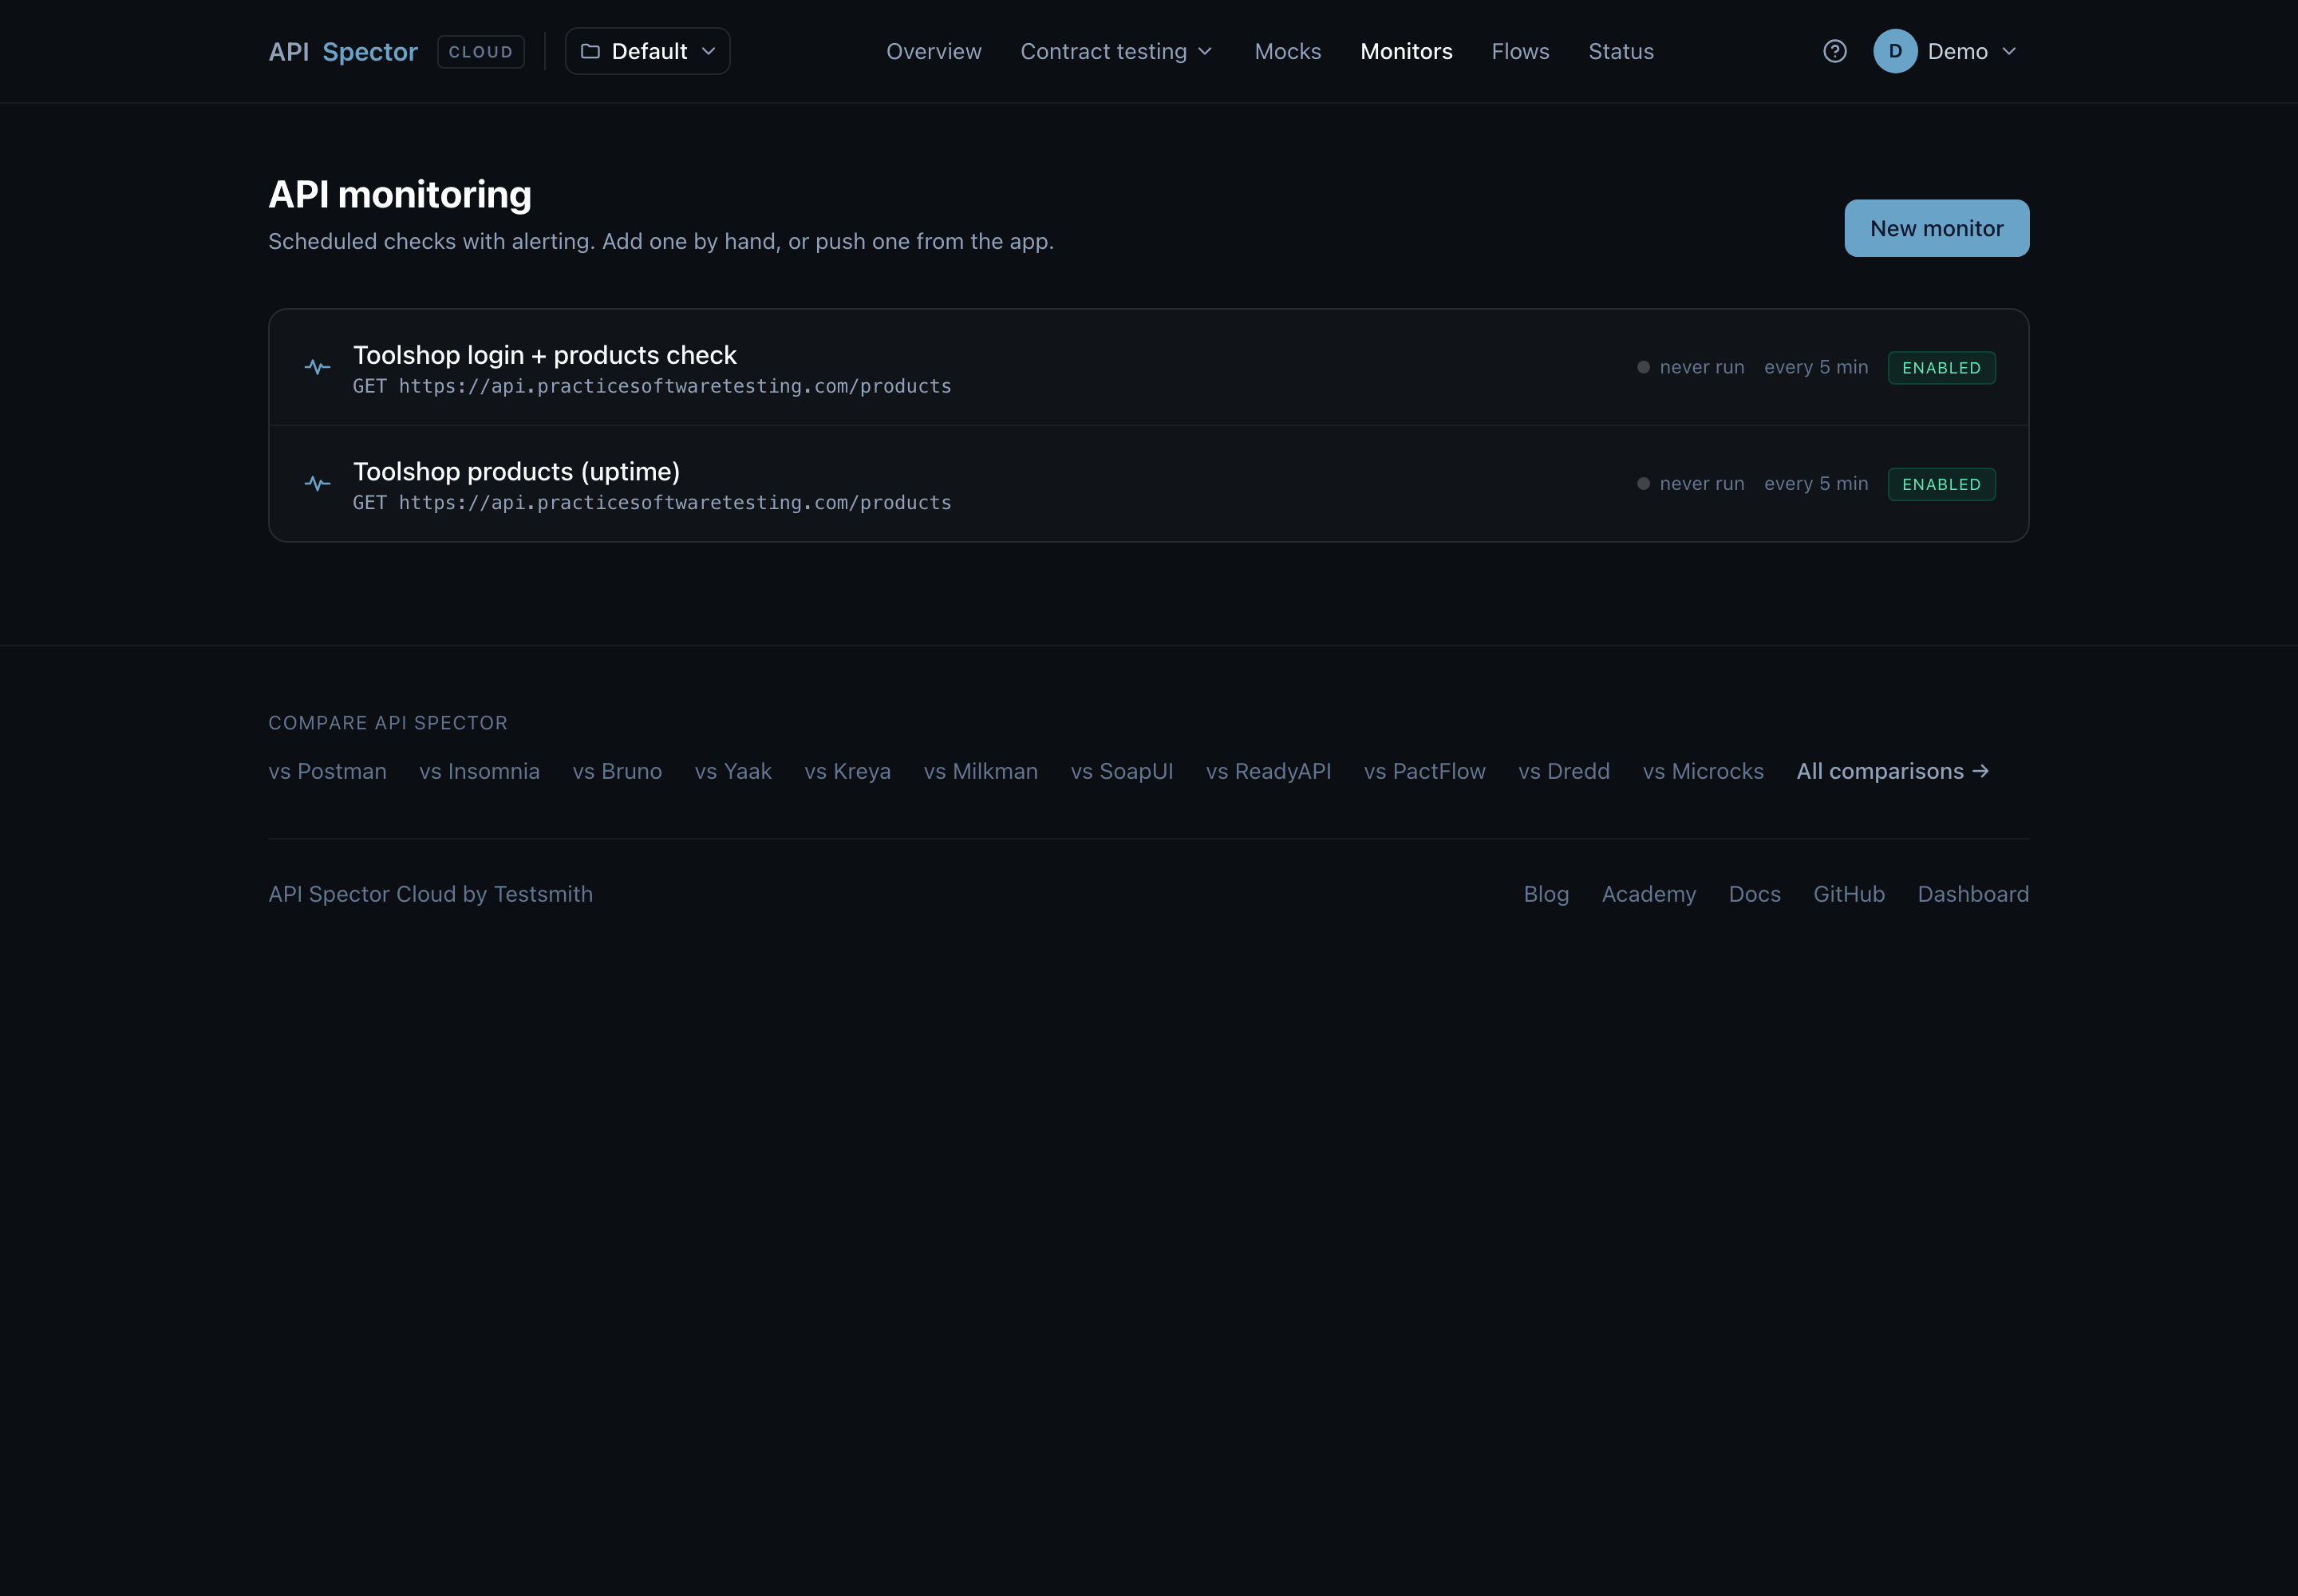
Task: Open Toolshop login + products check monitor
Action: point(1148,368)
